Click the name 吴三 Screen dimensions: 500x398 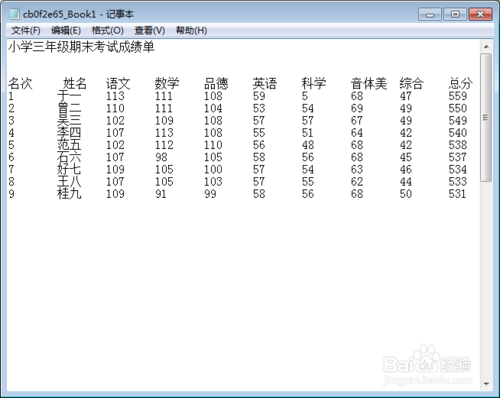pos(69,120)
